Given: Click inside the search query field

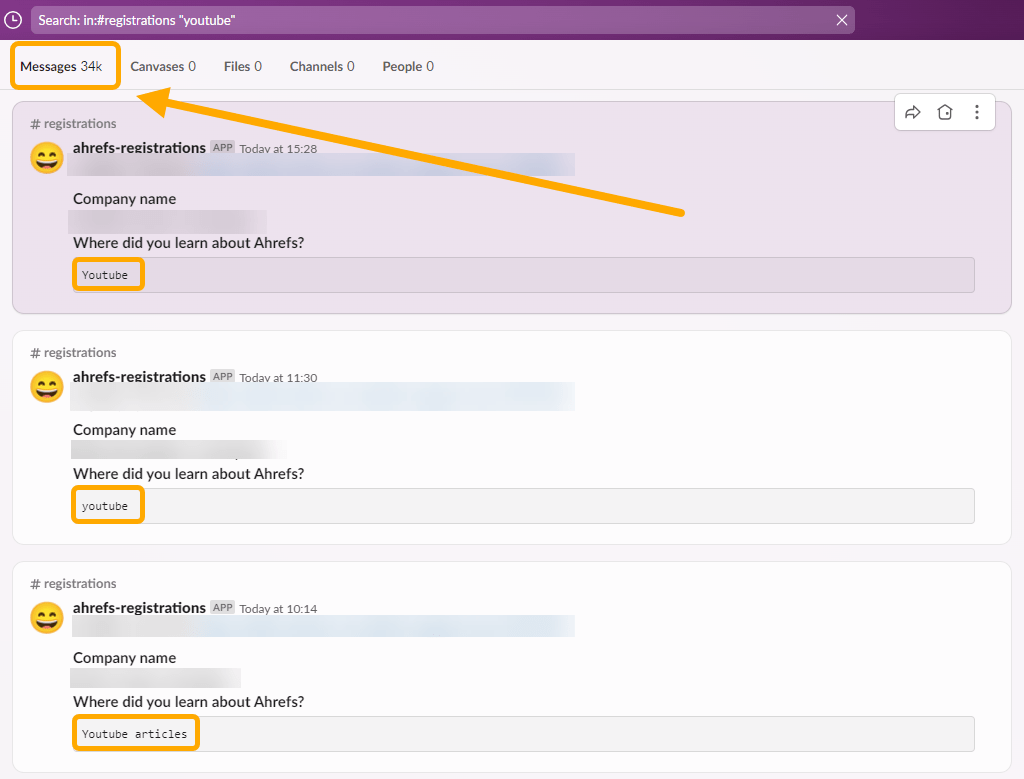Looking at the screenshot, I should point(430,20).
